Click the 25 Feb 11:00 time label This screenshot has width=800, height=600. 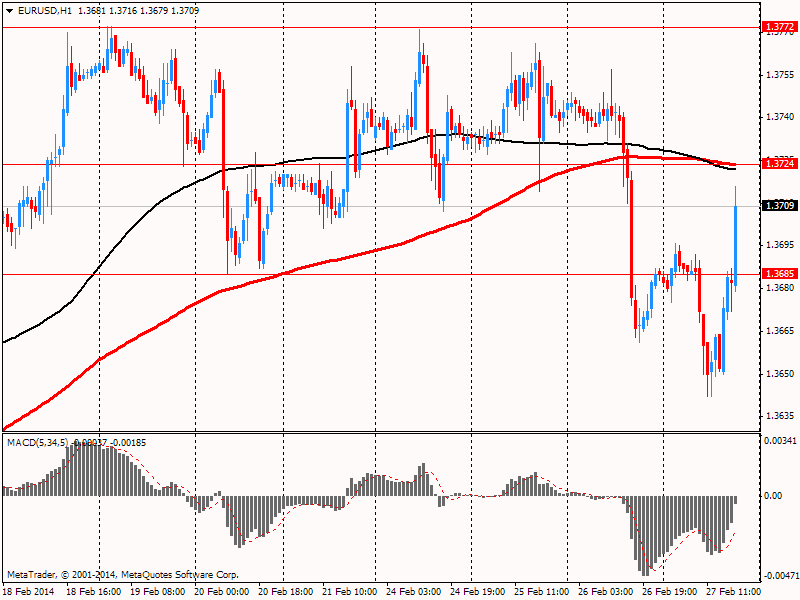point(542,591)
